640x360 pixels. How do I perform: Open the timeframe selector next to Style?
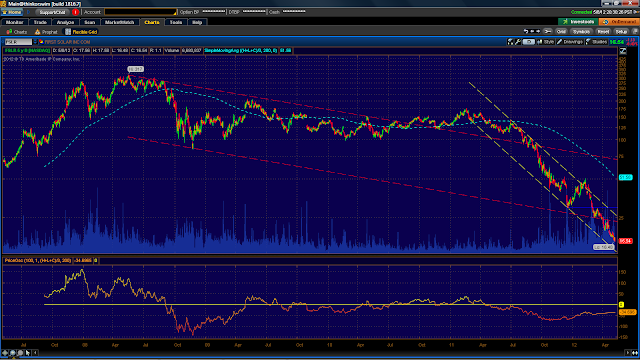tap(529, 42)
